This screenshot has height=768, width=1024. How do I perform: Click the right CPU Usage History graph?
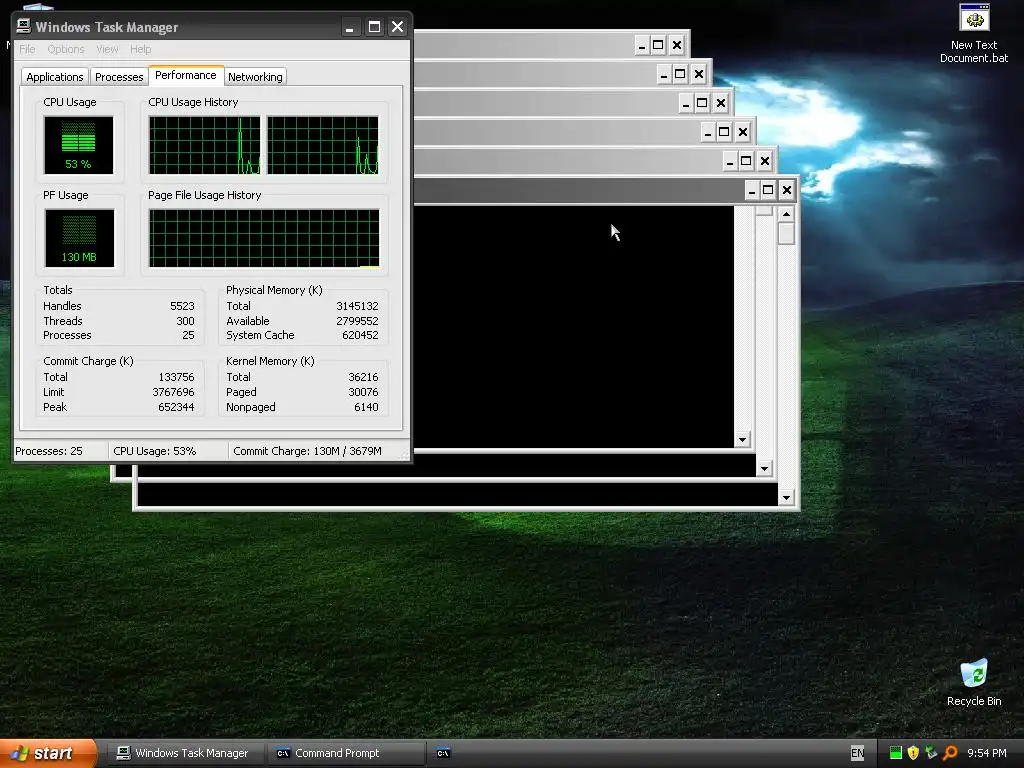[323, 145]
